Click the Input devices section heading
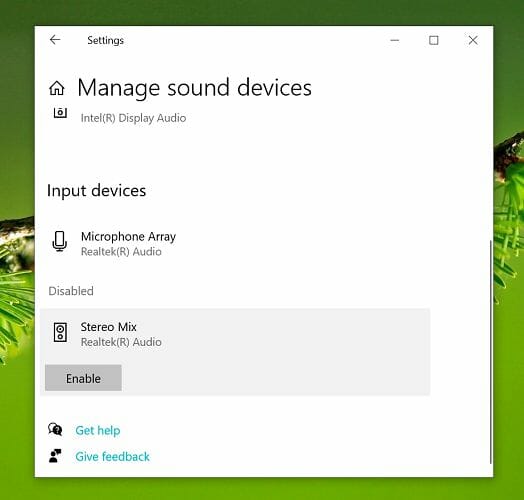This screenshot has height=500, width=524. click(97, 191)
